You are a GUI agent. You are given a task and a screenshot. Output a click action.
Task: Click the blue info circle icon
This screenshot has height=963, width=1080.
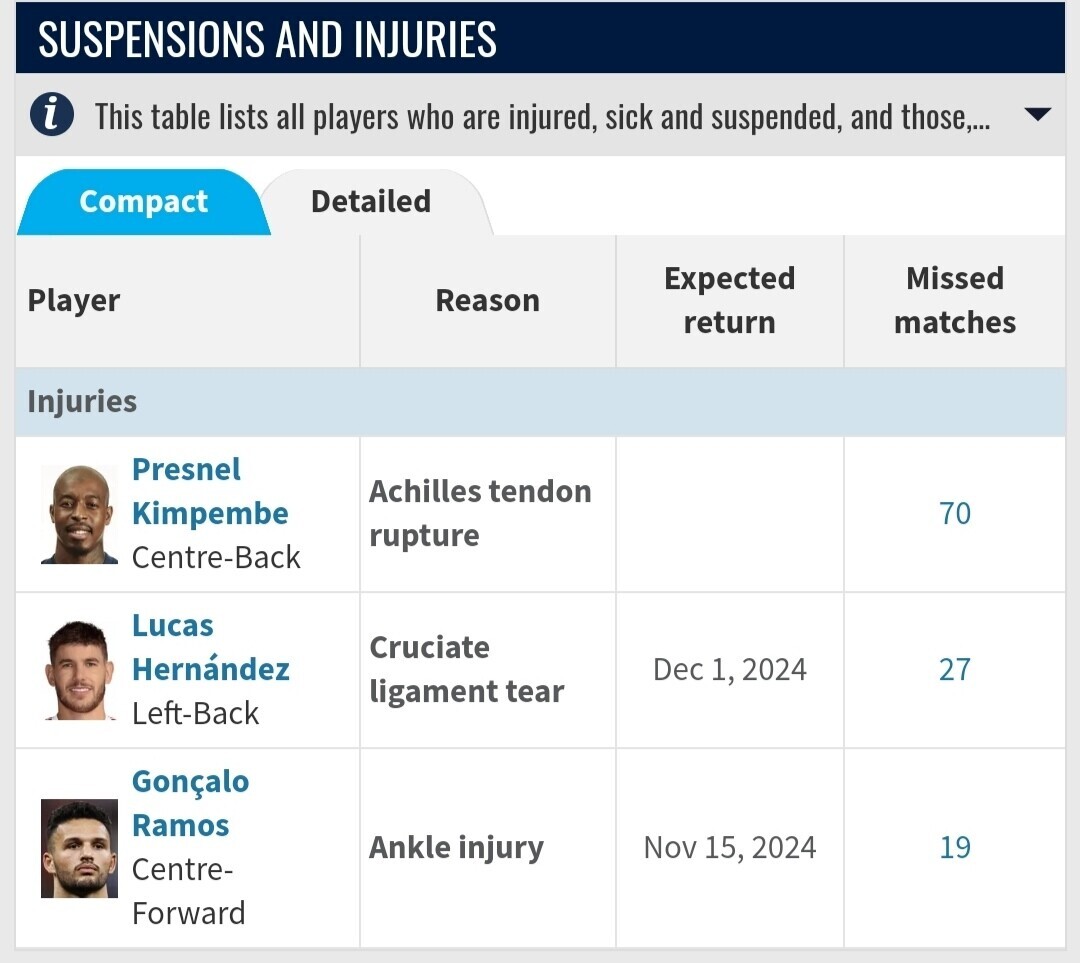click(x=52, y=114)
